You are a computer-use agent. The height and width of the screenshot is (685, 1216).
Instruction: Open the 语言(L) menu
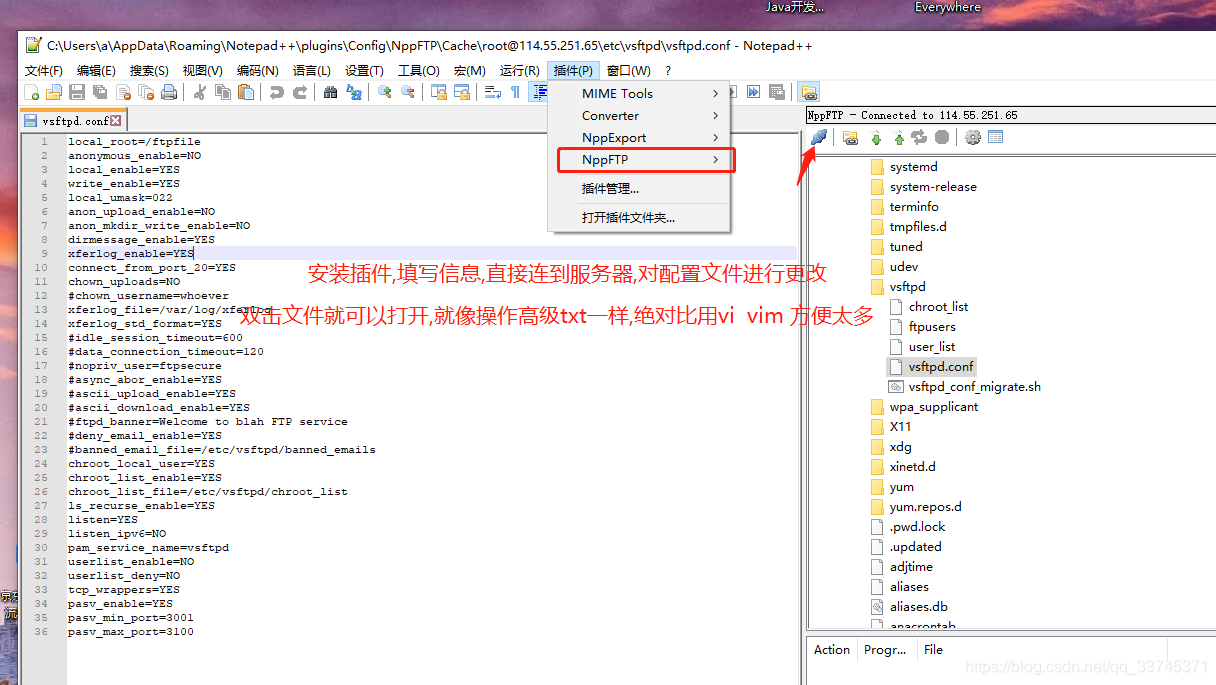tap(312, 70)
